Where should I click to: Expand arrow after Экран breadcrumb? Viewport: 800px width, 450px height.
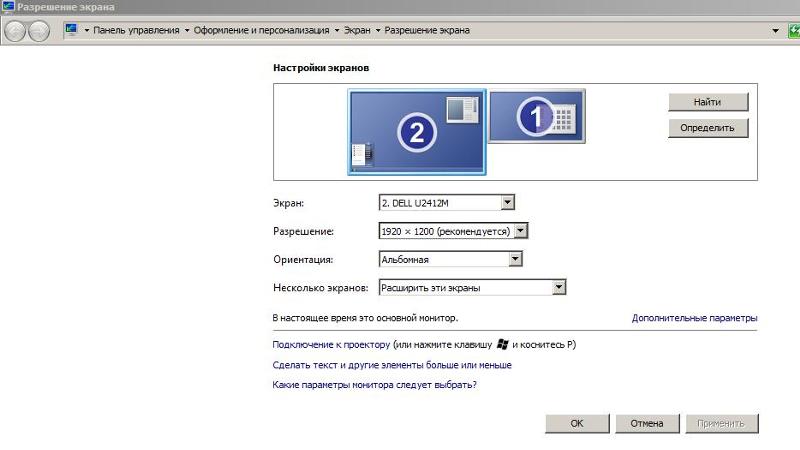[x=378, y=31]
